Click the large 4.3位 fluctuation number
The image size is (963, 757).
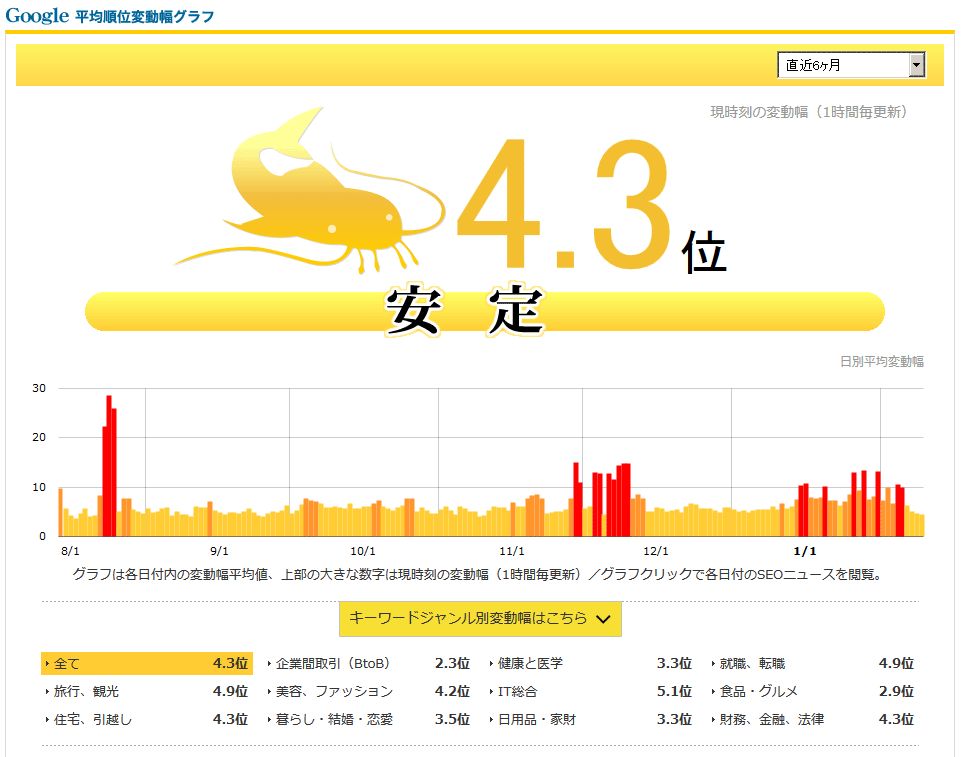coord(590,205)
